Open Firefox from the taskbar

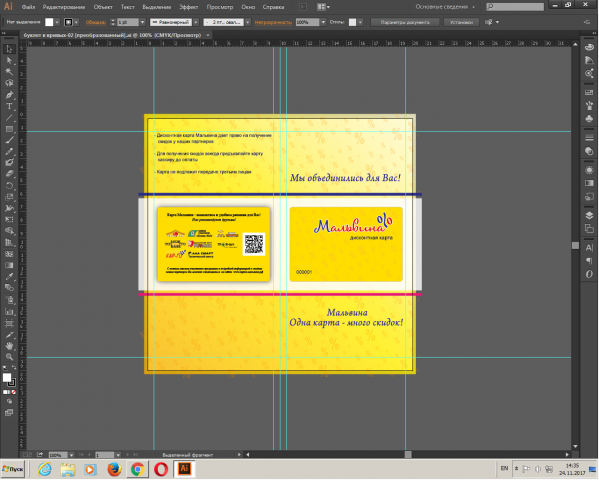(x=114, y=469)
